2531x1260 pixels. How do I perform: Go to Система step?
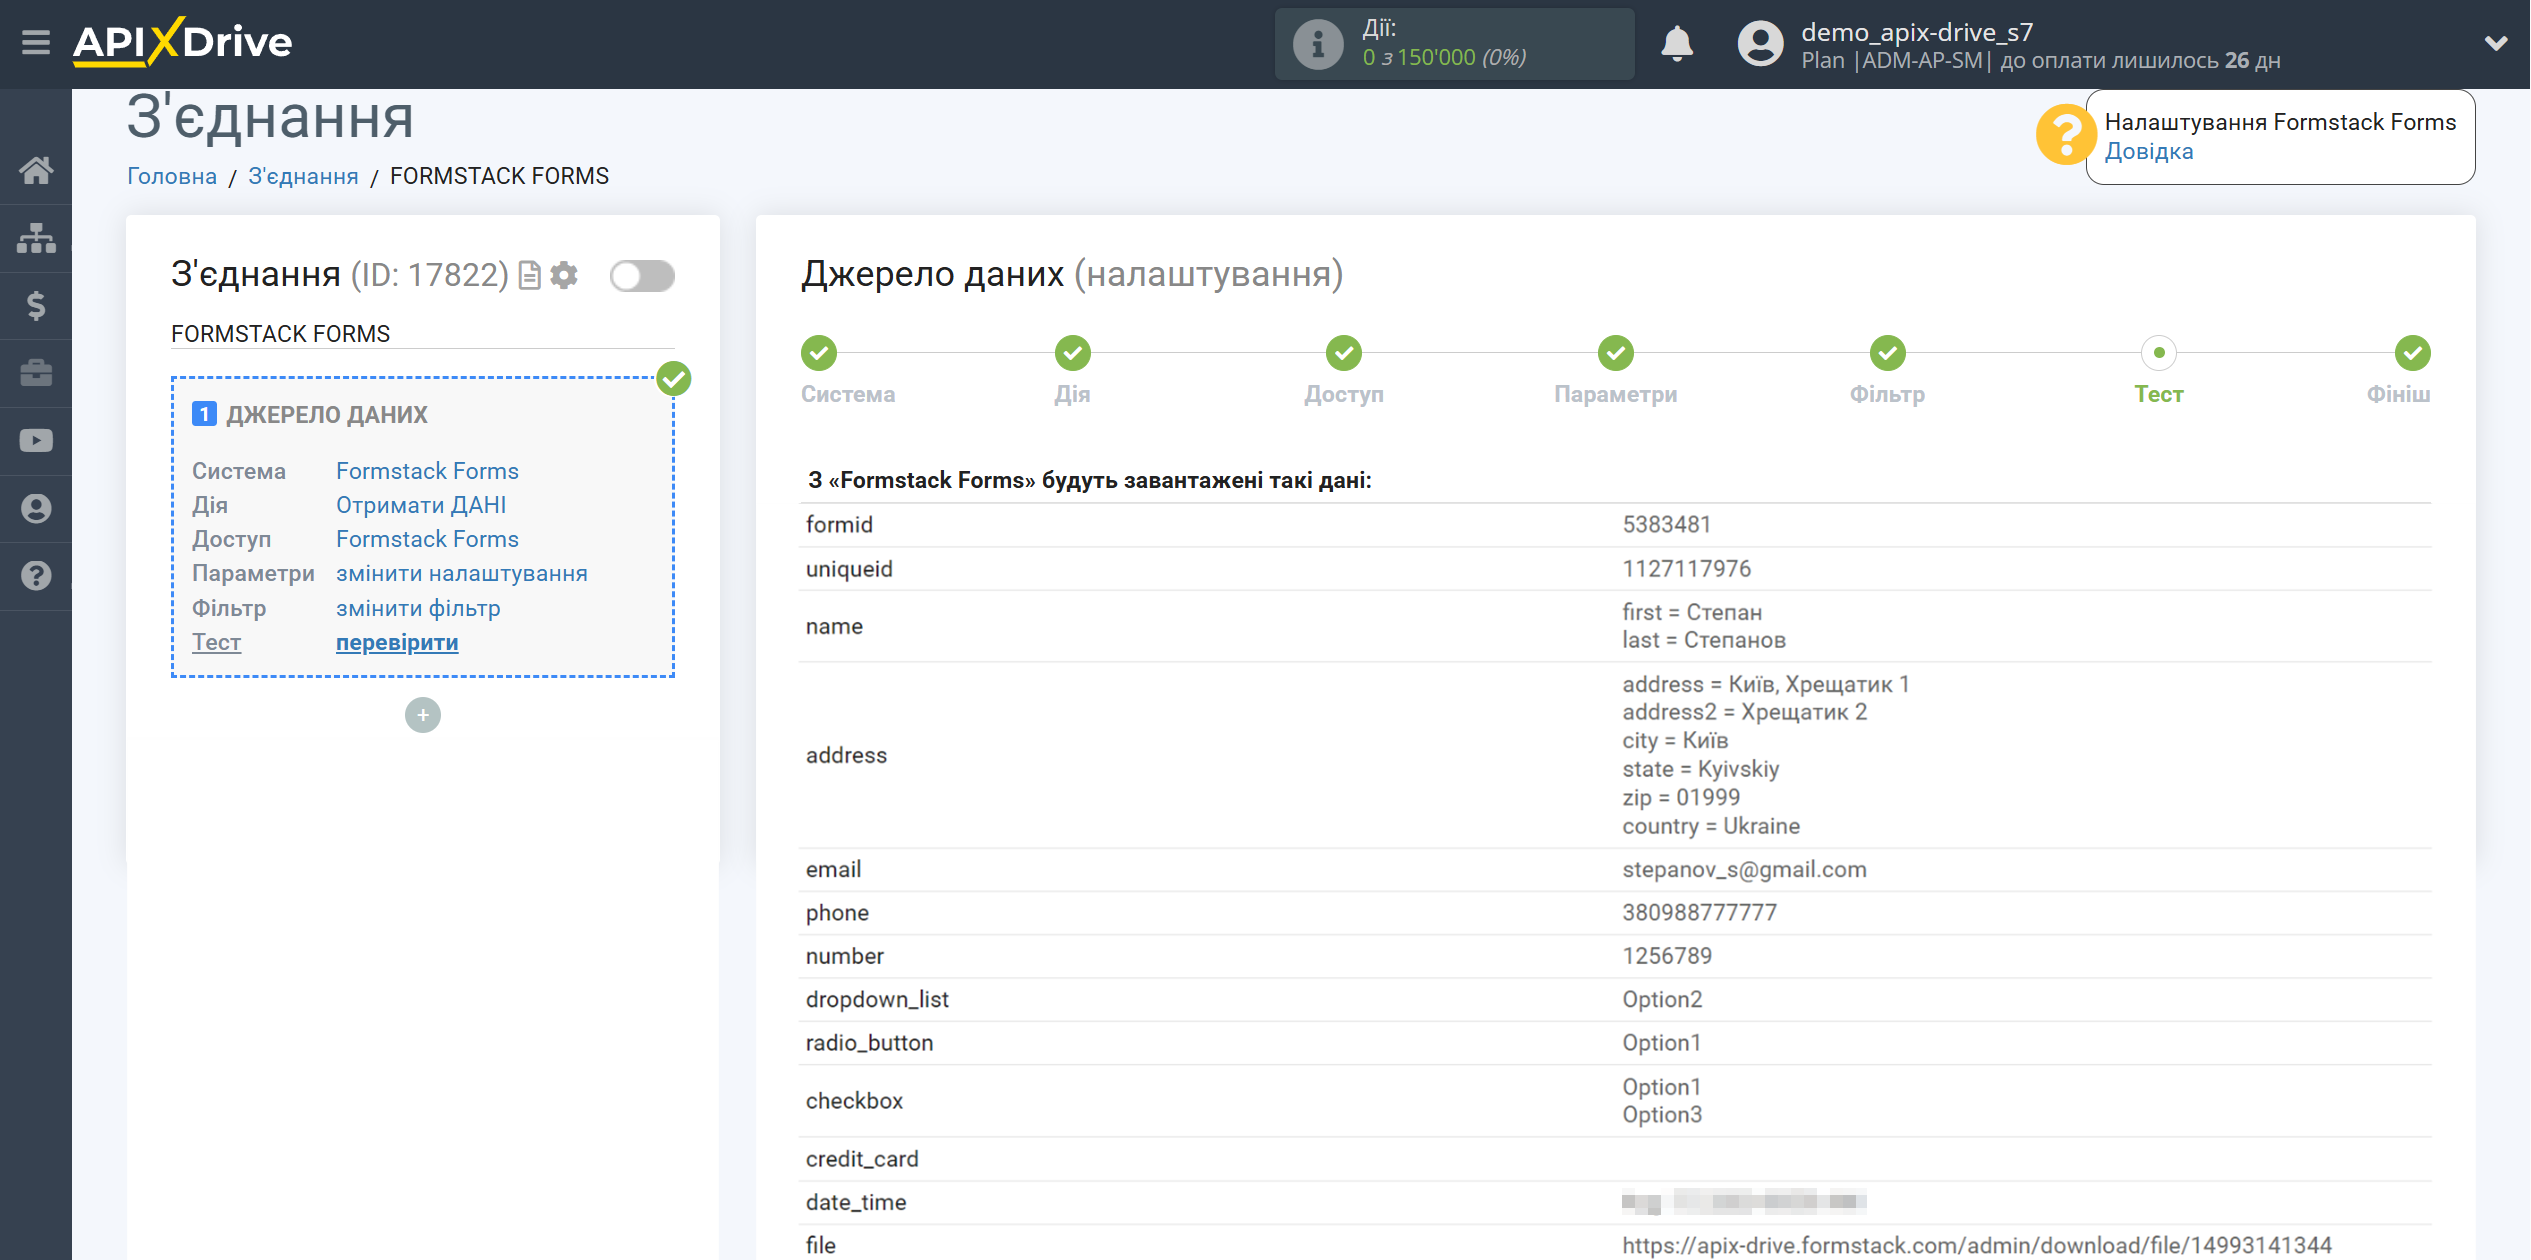click(x=819, y=353)
